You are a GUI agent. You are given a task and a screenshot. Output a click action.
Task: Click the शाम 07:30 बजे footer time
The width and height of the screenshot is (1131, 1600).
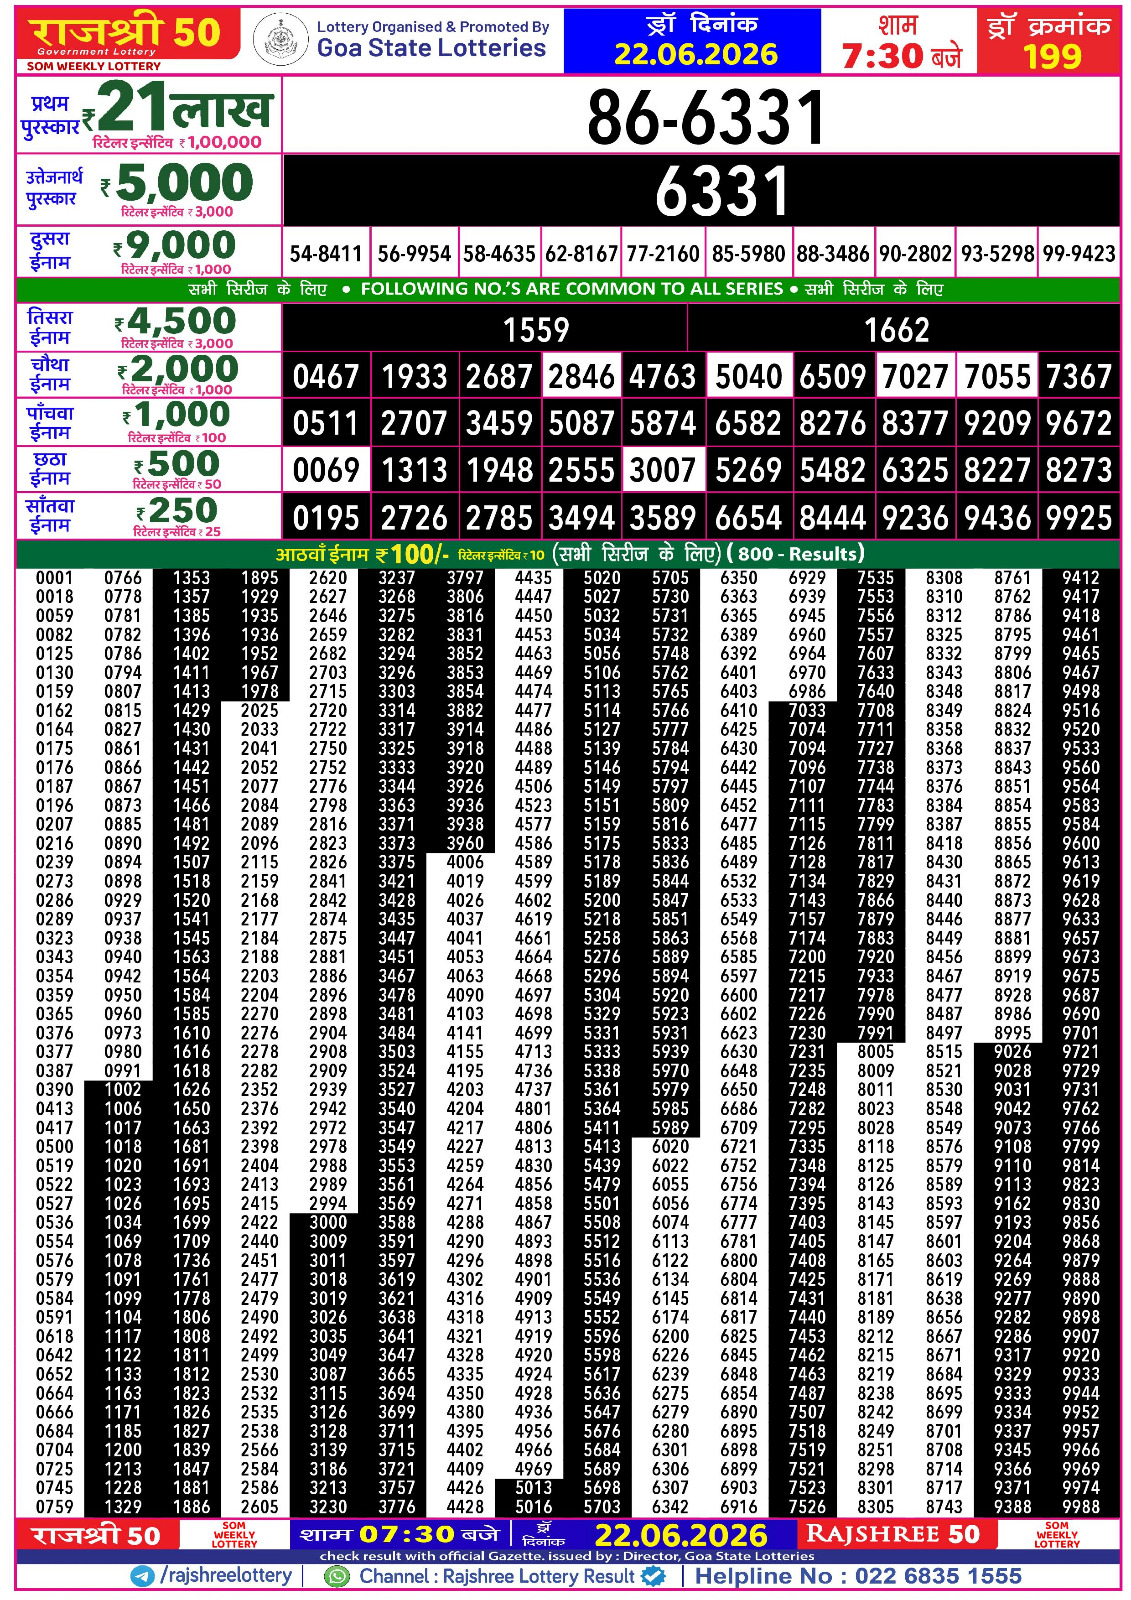pos(399,1535)
